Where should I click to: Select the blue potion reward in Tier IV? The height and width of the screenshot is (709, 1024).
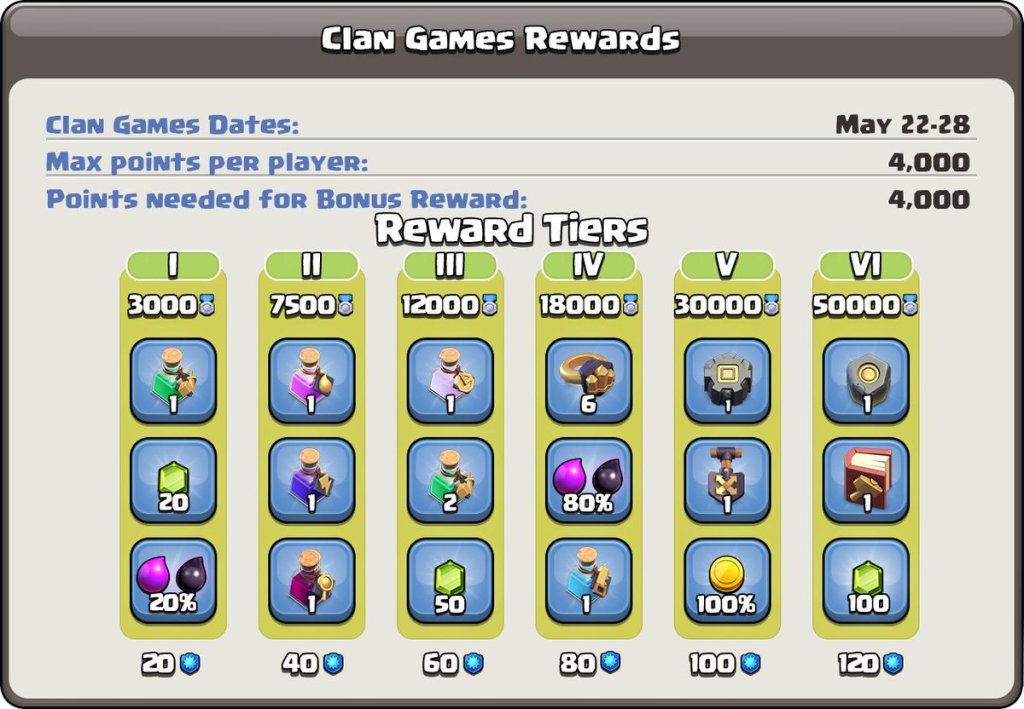[588, 580]
